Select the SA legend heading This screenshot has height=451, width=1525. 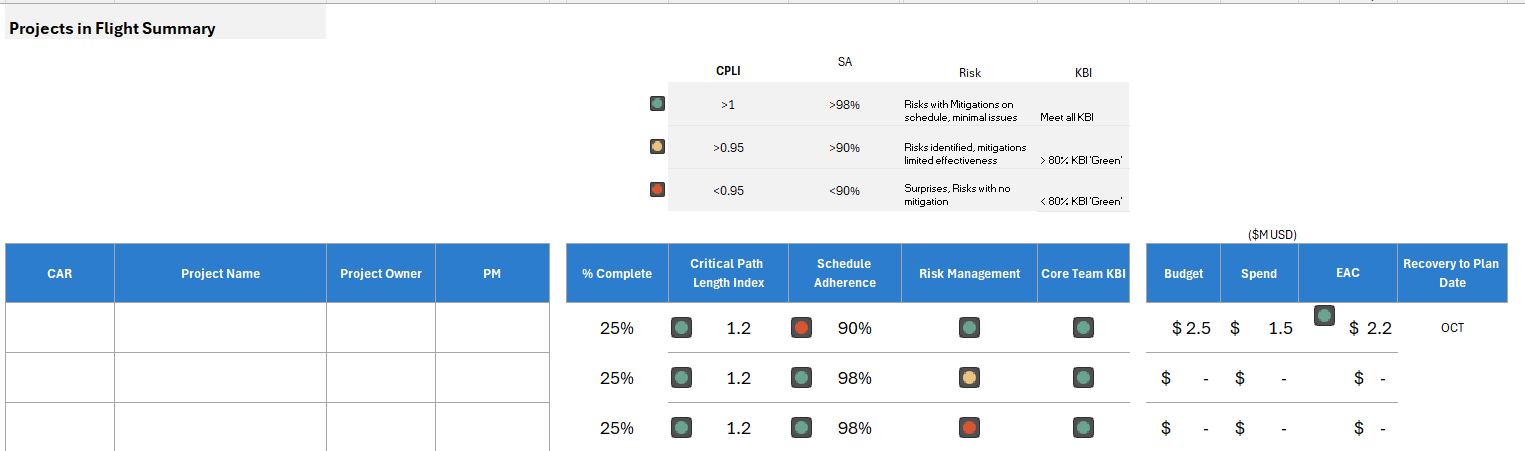tap(845, 62)
